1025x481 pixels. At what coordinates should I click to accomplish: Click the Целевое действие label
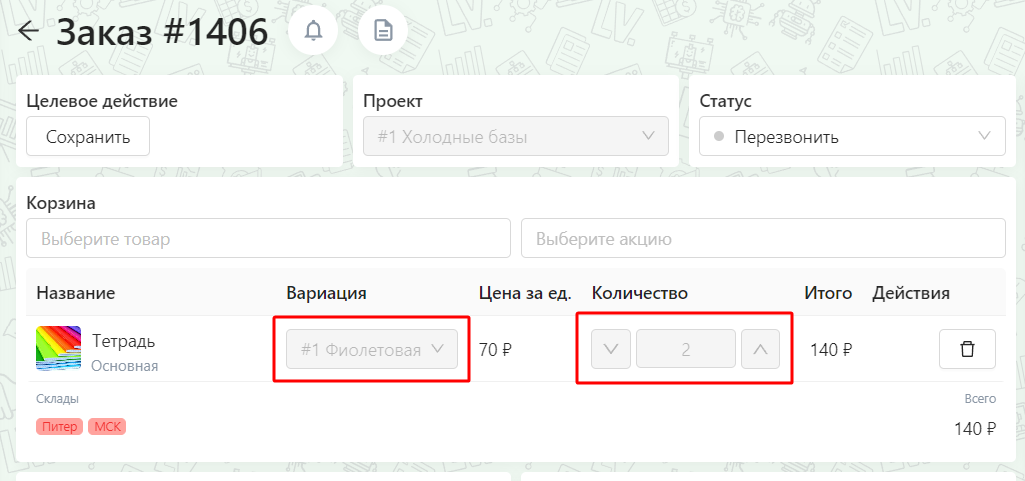tap(102, 101)
